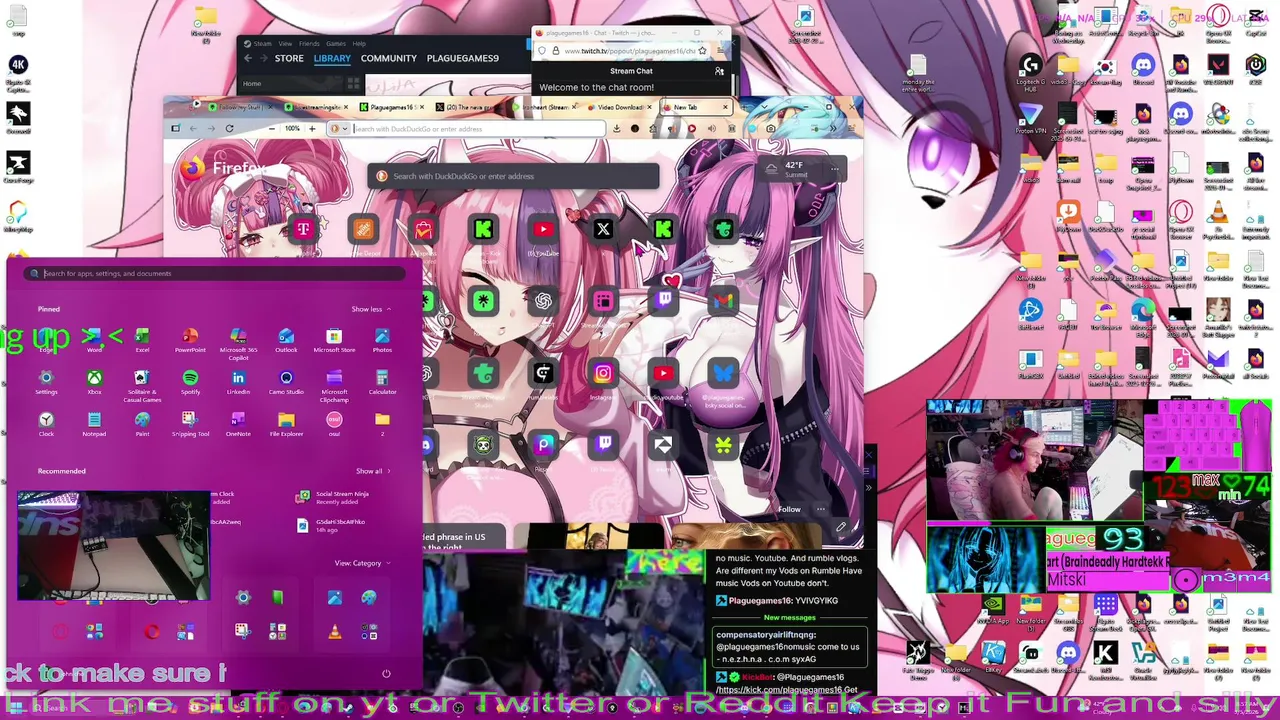The image size is (1280, 720).
Task: Open Firefox downloads toolbar icon
Action: pos(617,128)
